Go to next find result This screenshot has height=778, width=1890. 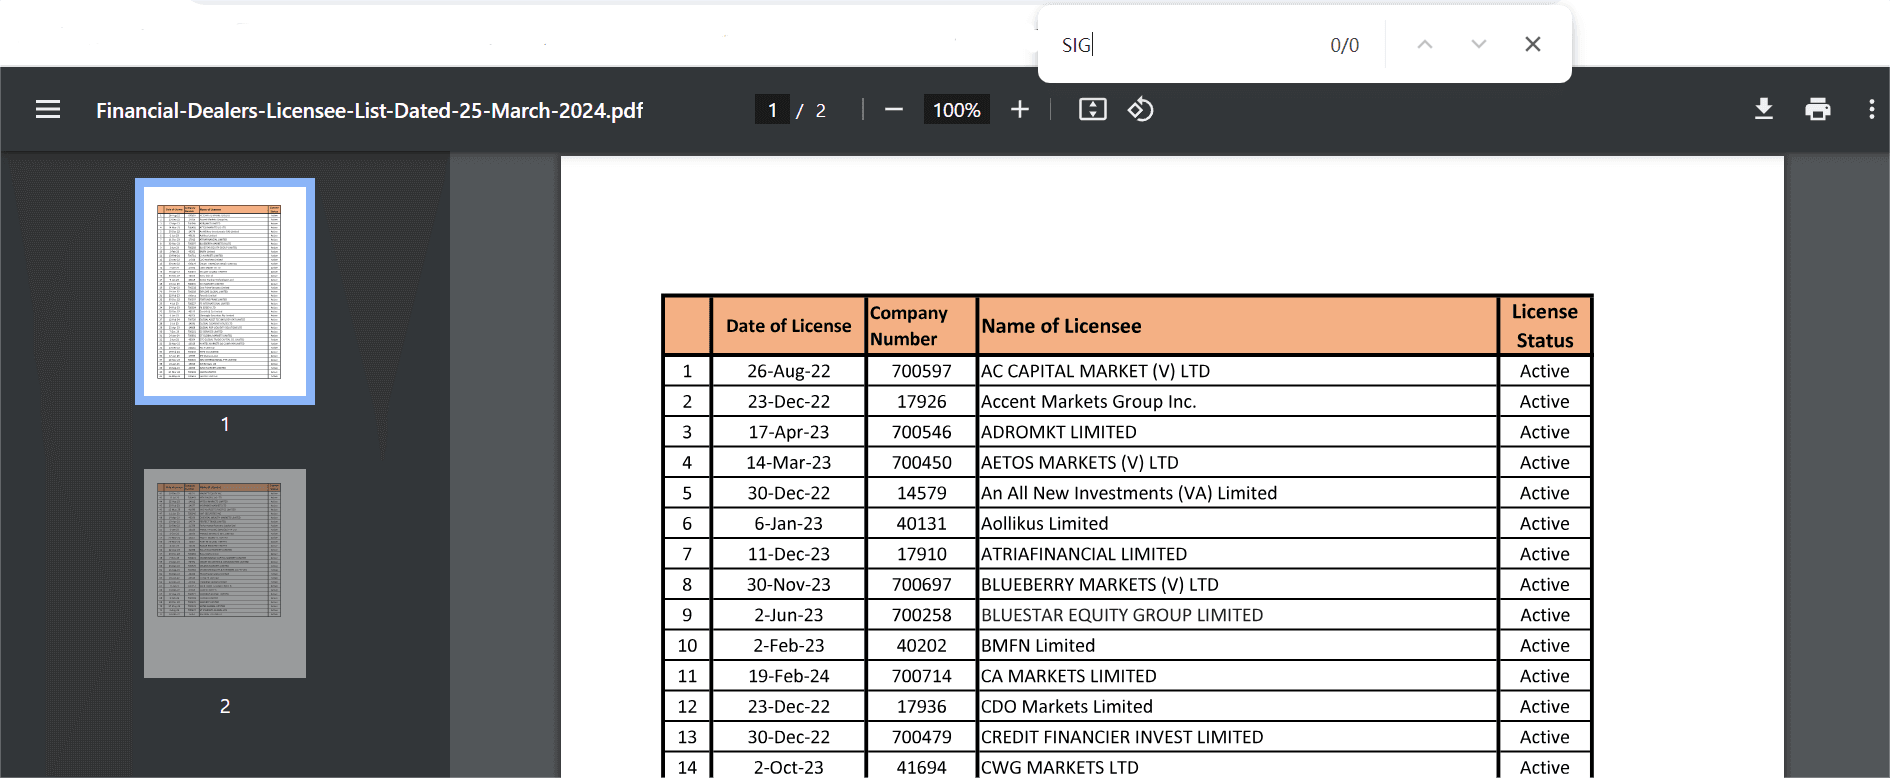point(1479,44)
